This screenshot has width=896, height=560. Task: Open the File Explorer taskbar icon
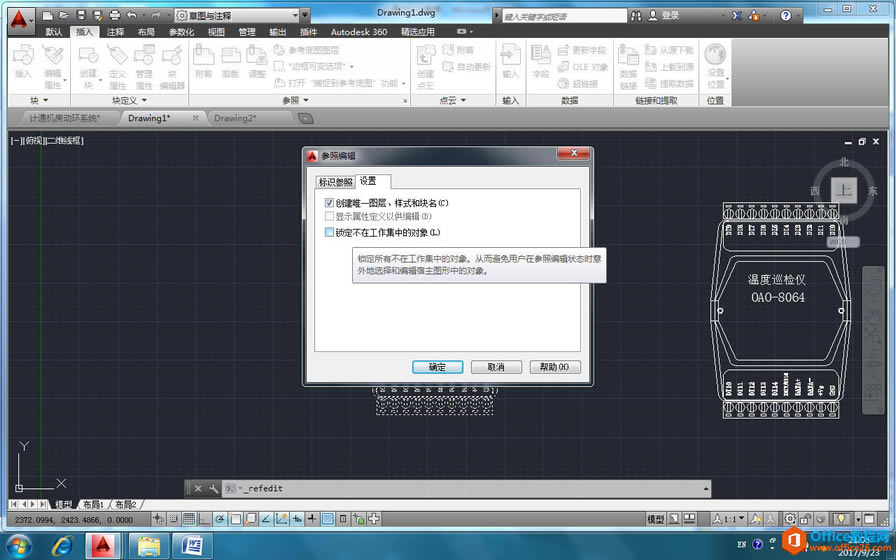pos(148,546)
